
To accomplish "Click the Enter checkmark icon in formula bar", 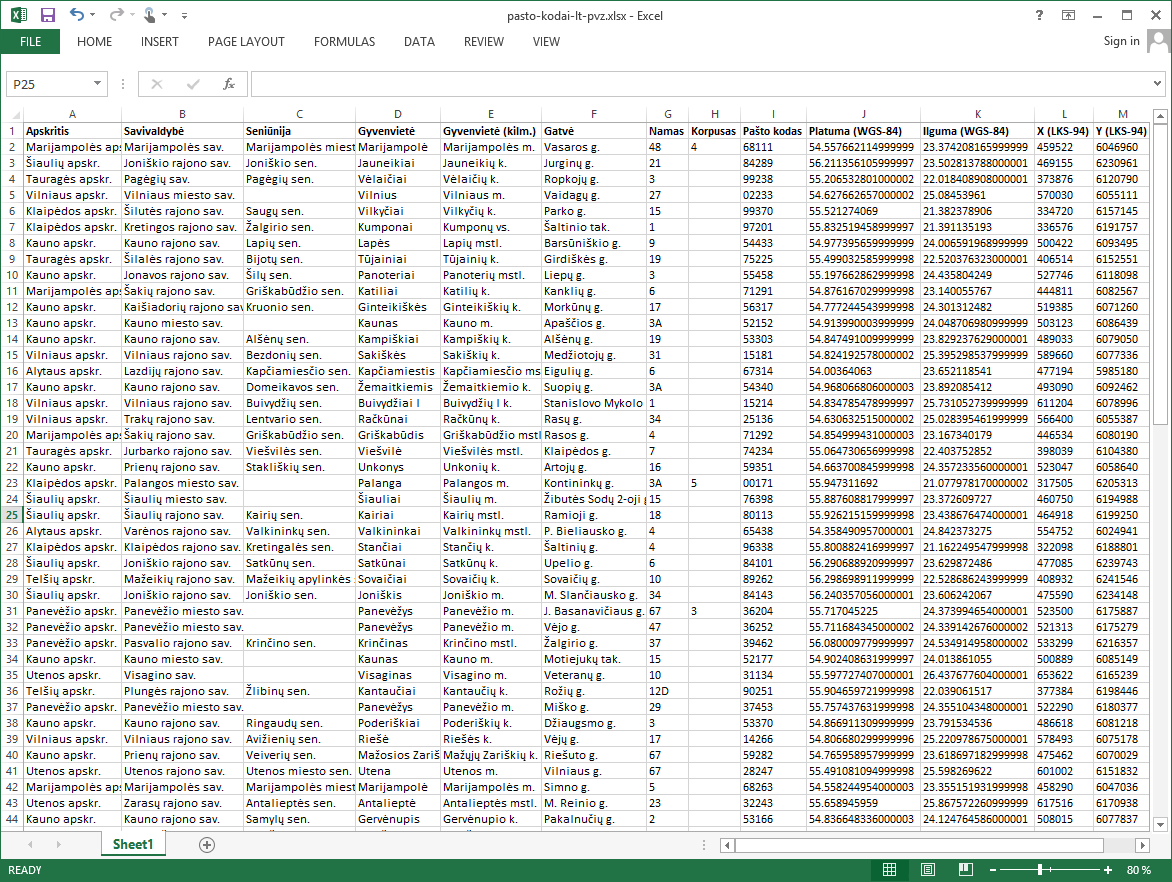I will pos(193,84).
